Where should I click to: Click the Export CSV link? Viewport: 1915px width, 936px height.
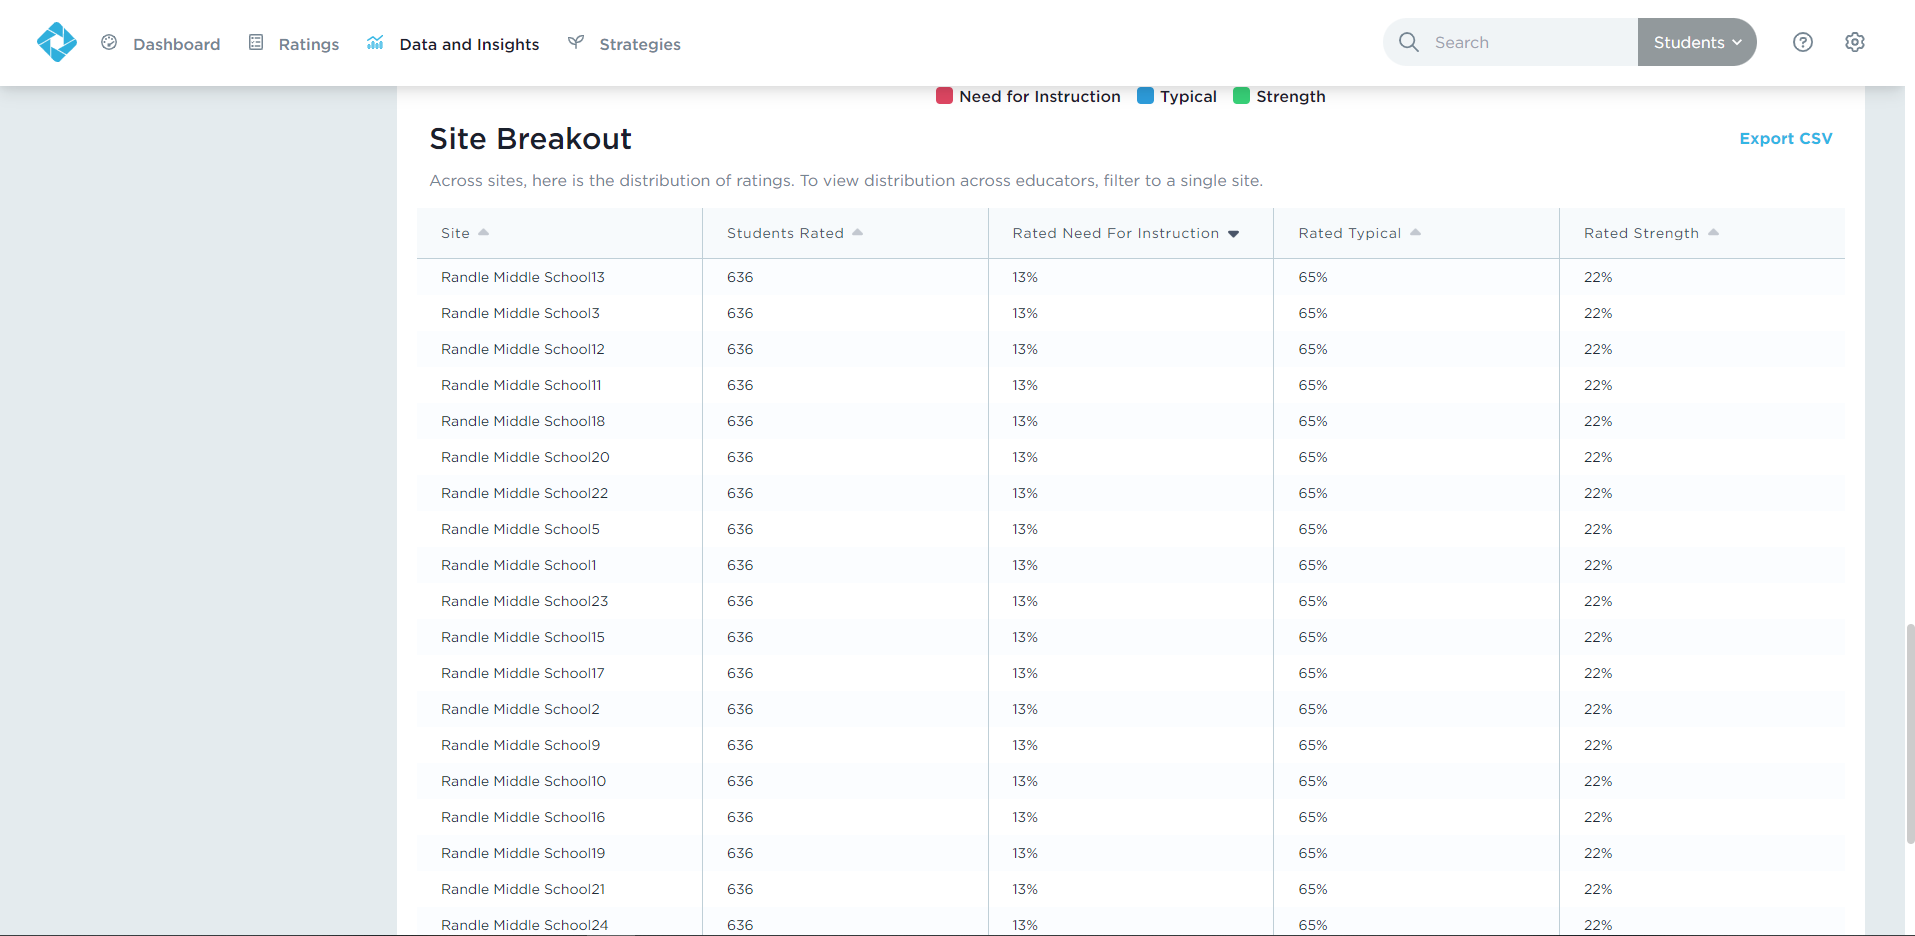tap(1785, 138)
